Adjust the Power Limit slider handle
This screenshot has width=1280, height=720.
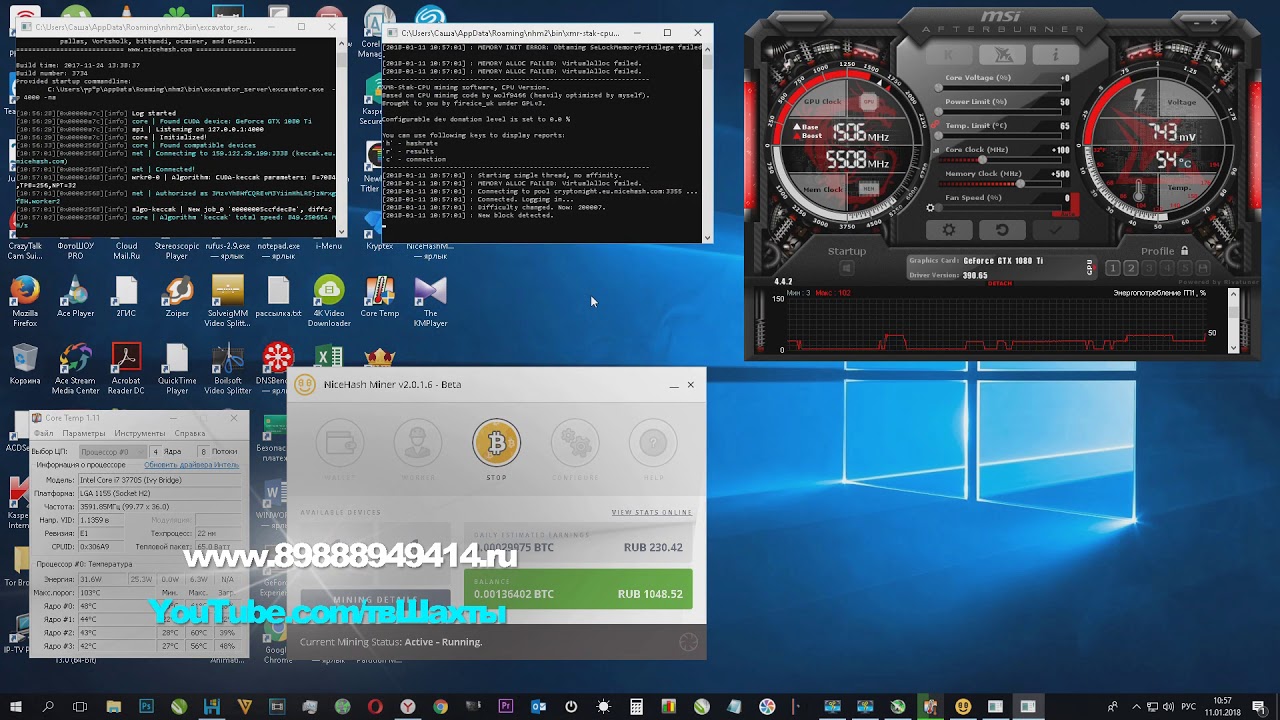tap(939, 112)
